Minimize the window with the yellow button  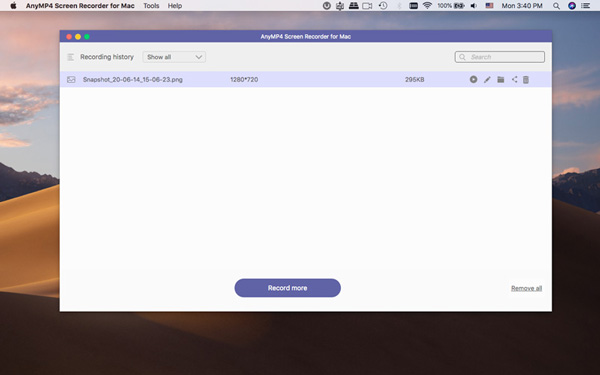[x=78, y=37]
